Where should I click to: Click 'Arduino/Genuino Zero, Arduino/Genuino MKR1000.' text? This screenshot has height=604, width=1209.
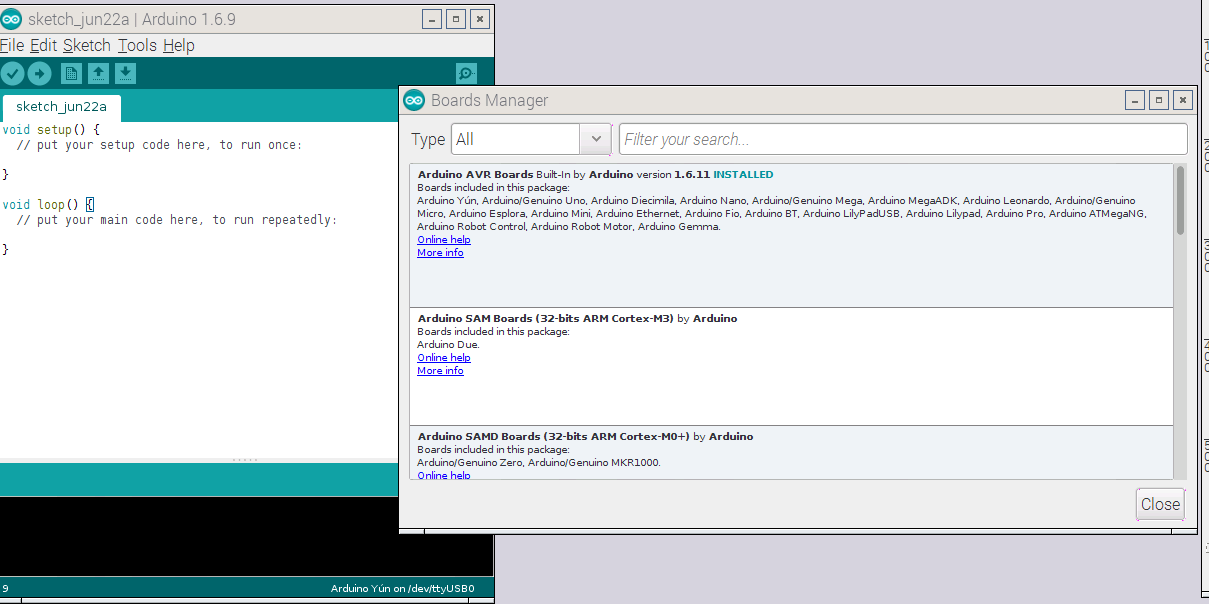[x=539, y=463]
